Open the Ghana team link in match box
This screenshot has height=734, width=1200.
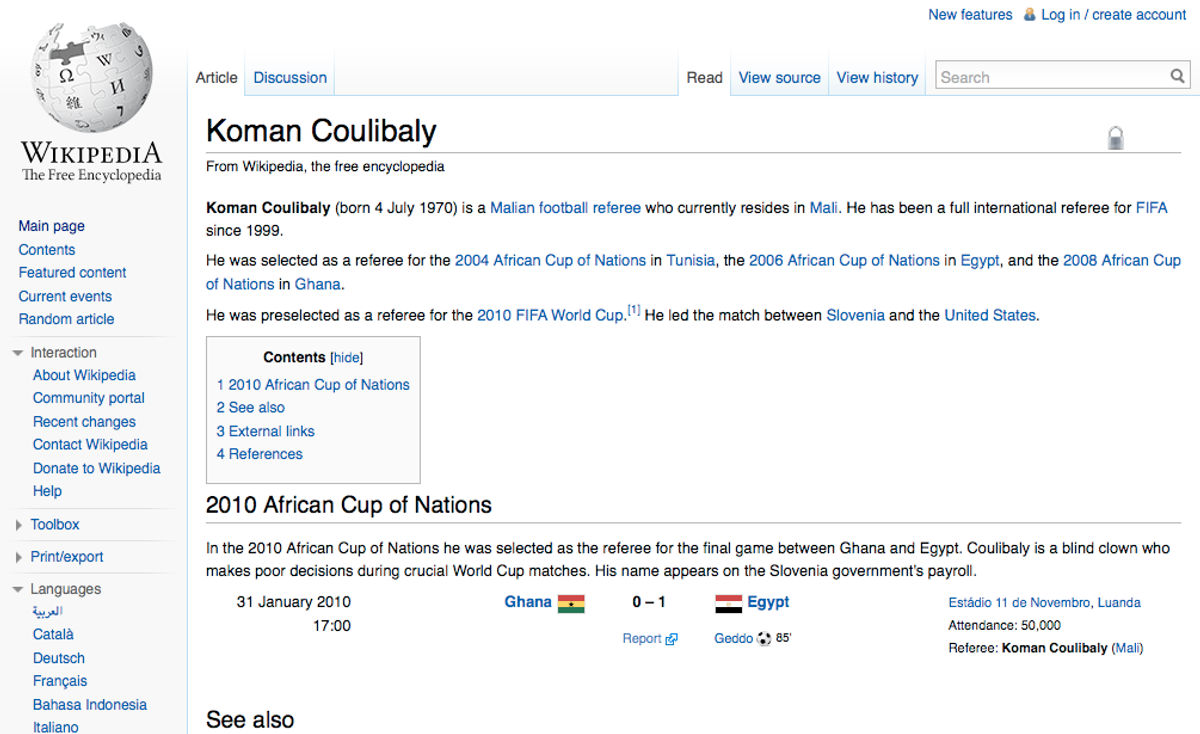pos(528,602)
